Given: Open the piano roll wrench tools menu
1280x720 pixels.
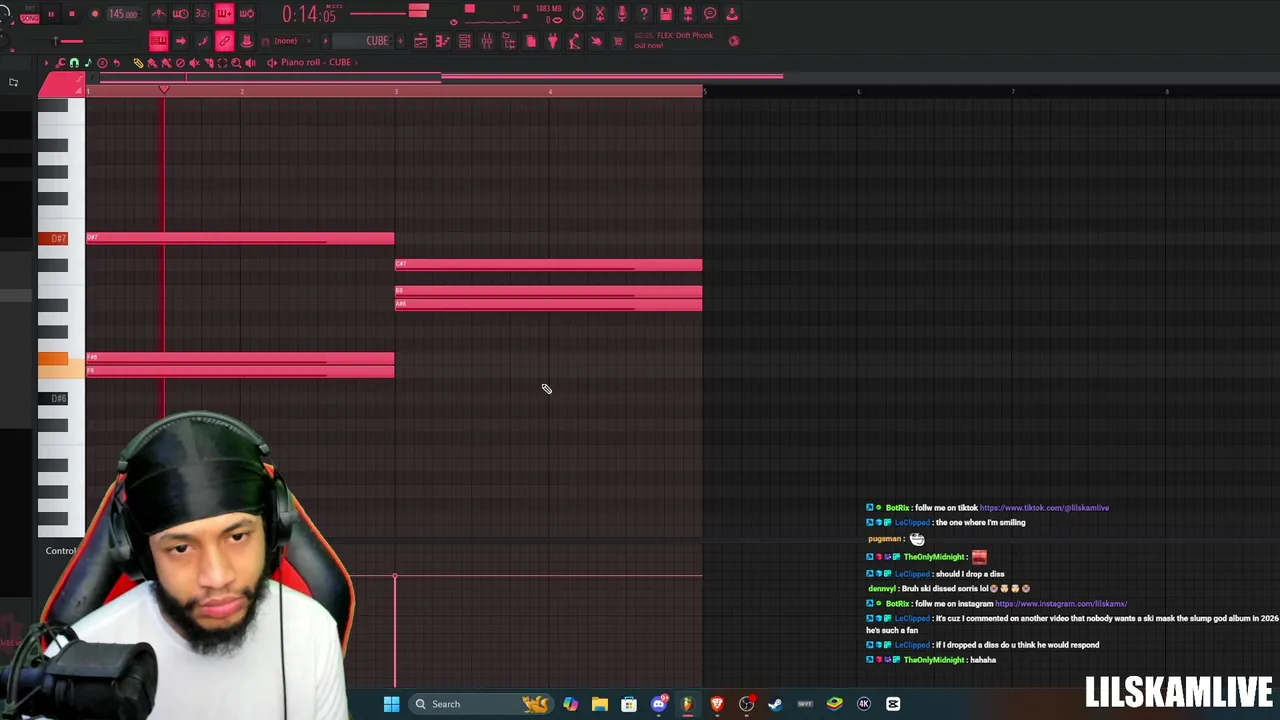Looking at the screenshot, I should [60, 62].
